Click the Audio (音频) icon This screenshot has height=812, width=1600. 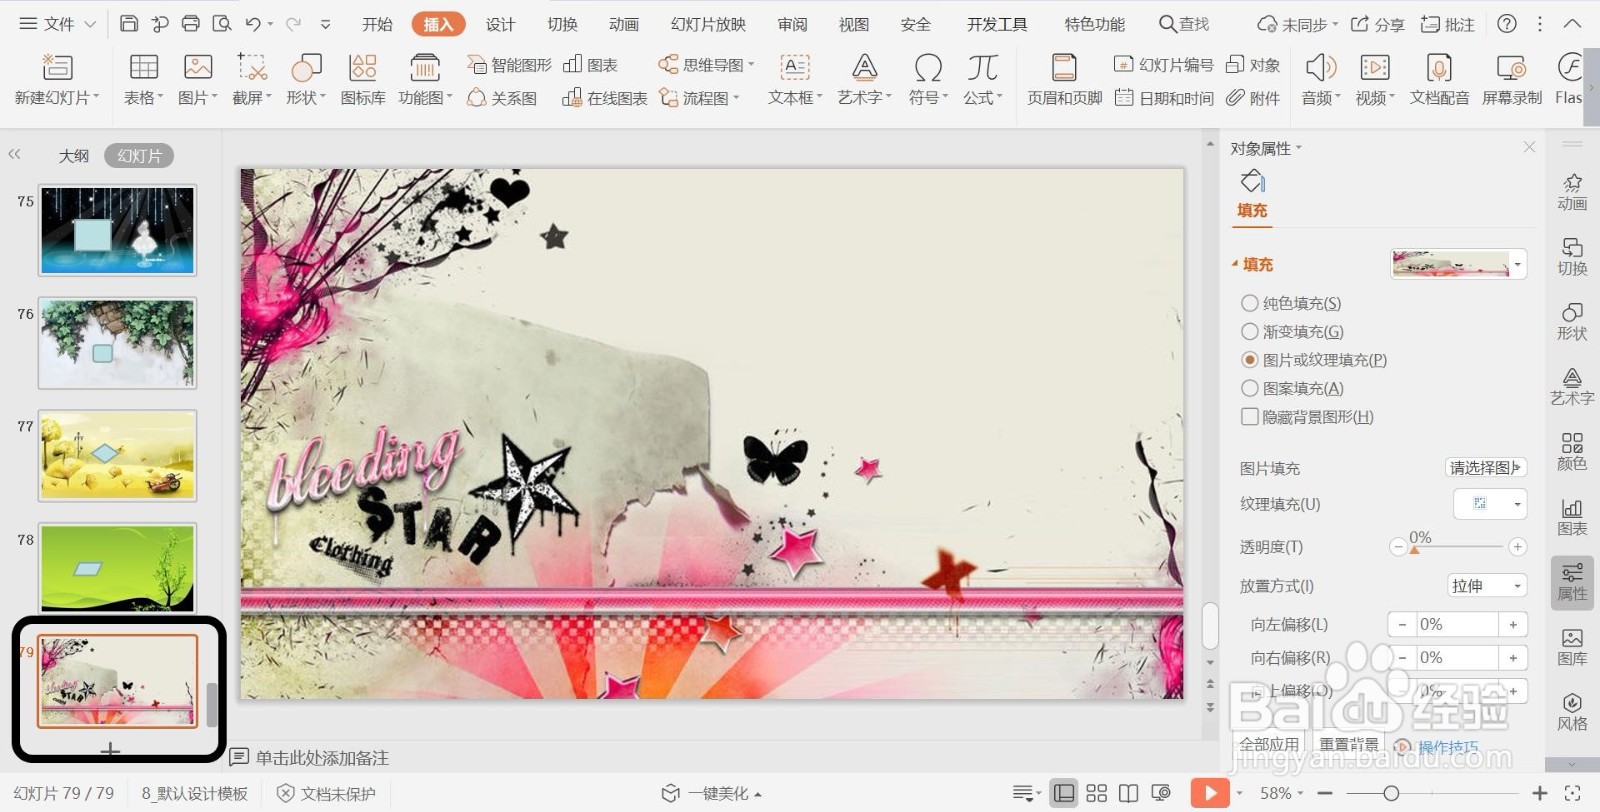(x=1321, y=68)
